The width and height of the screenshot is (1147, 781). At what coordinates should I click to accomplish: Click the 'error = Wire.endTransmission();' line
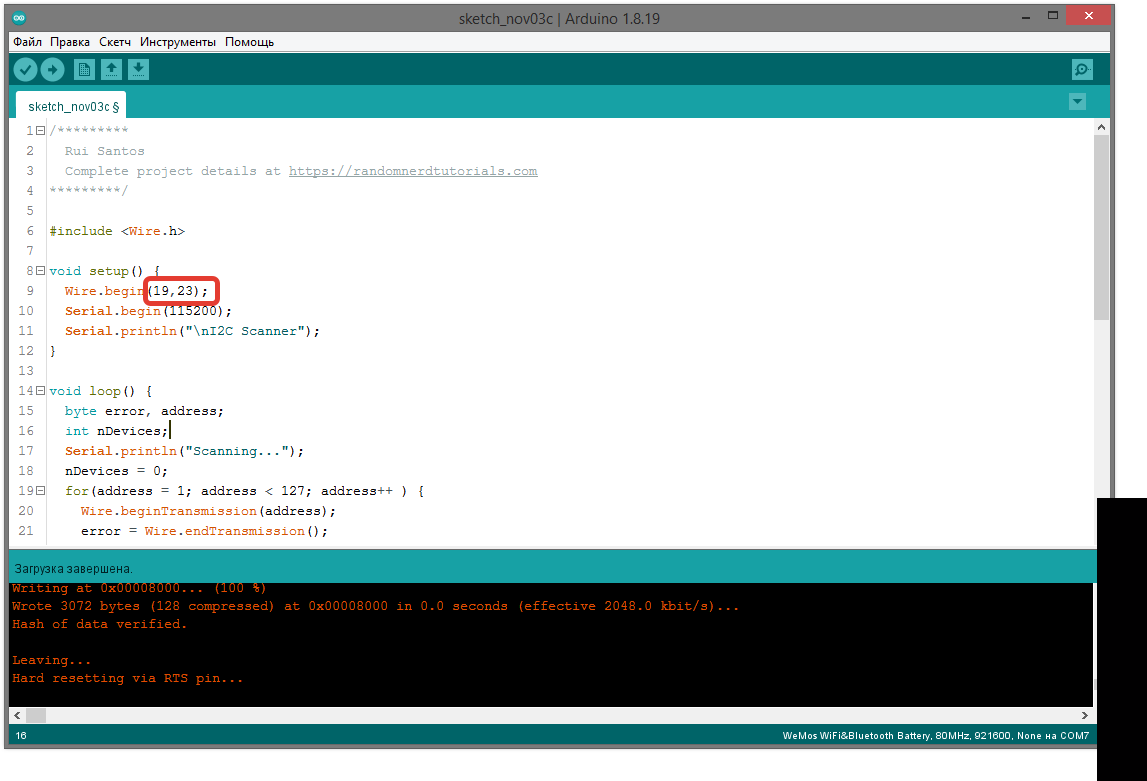204,531
